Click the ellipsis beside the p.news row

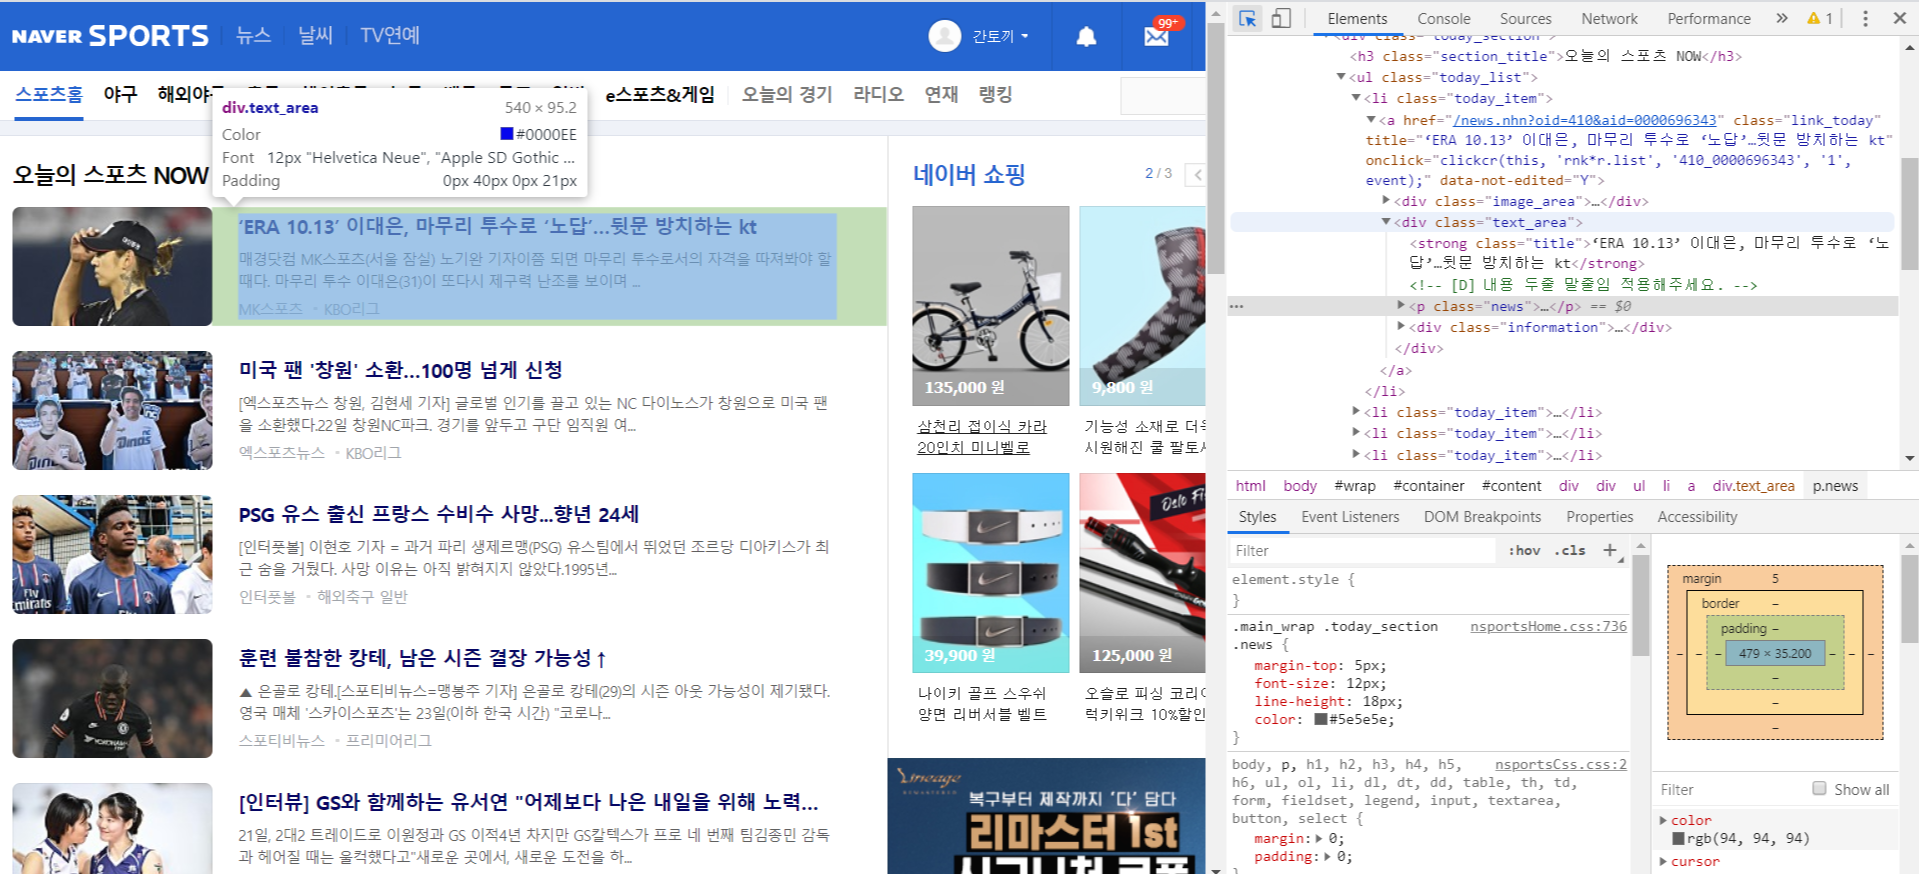[1237, 306]
